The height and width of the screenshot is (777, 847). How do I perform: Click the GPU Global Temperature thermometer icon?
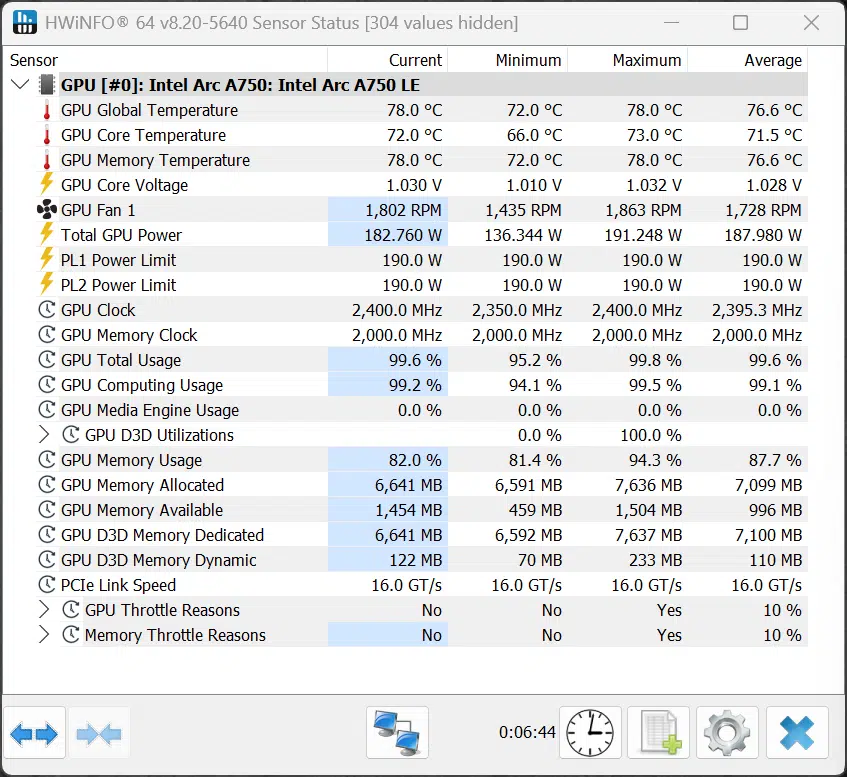47,110
